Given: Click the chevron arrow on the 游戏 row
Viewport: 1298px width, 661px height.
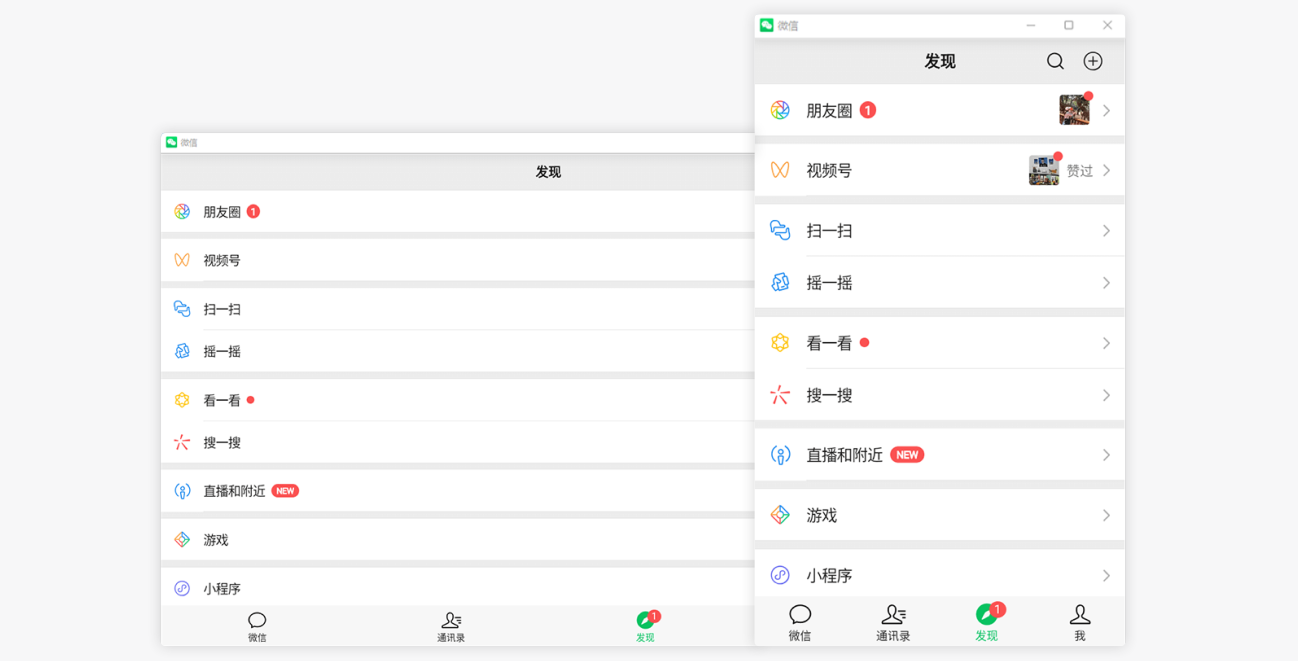Looking at the screenshot, I should 1106,515.
